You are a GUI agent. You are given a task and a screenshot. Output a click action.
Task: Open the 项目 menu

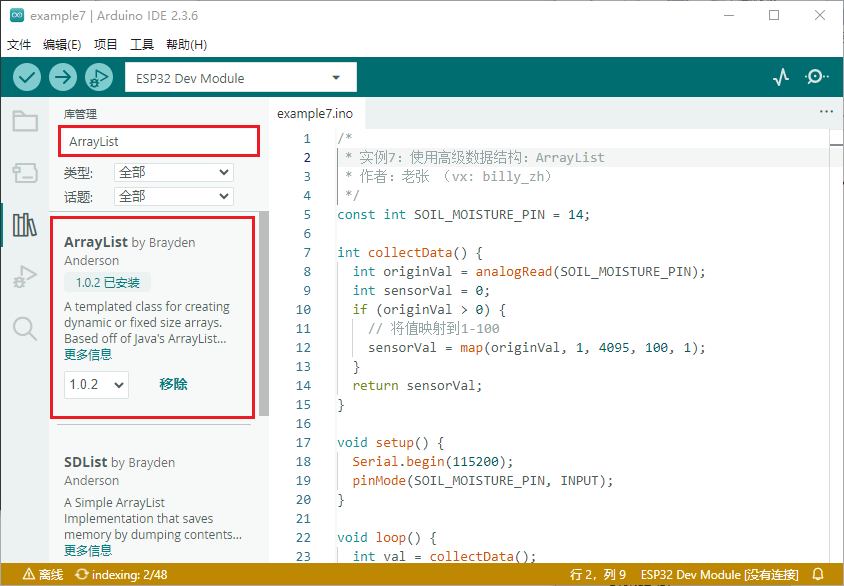(106, 45)
